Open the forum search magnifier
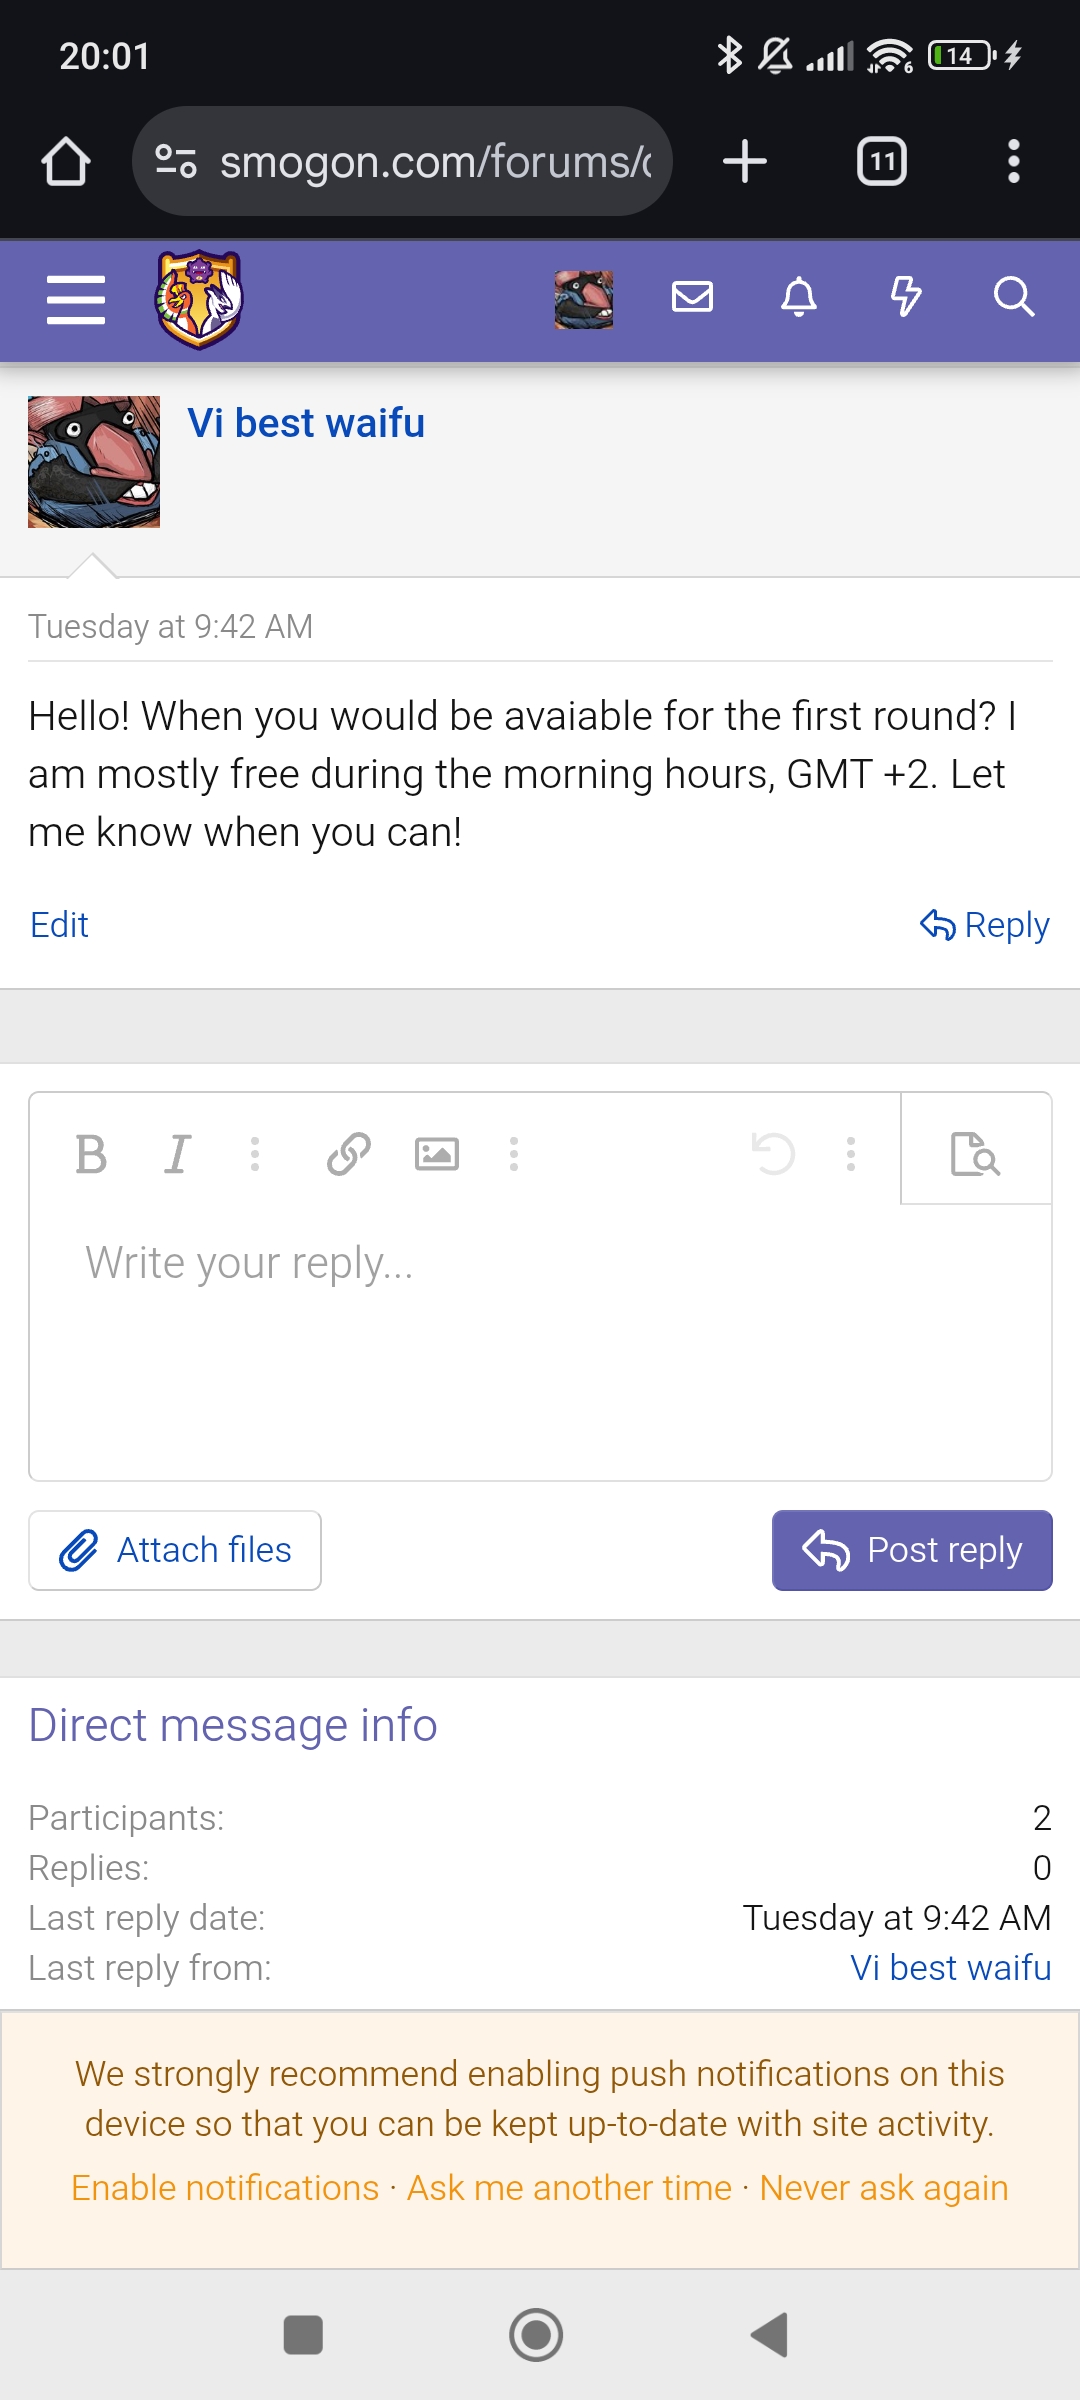 tap(1013, 297)
